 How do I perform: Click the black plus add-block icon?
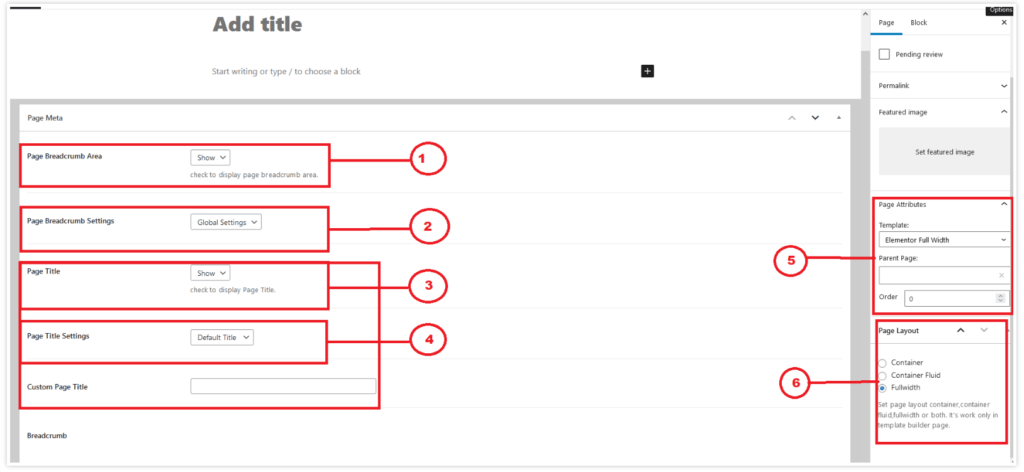click(x=647, y=71)
